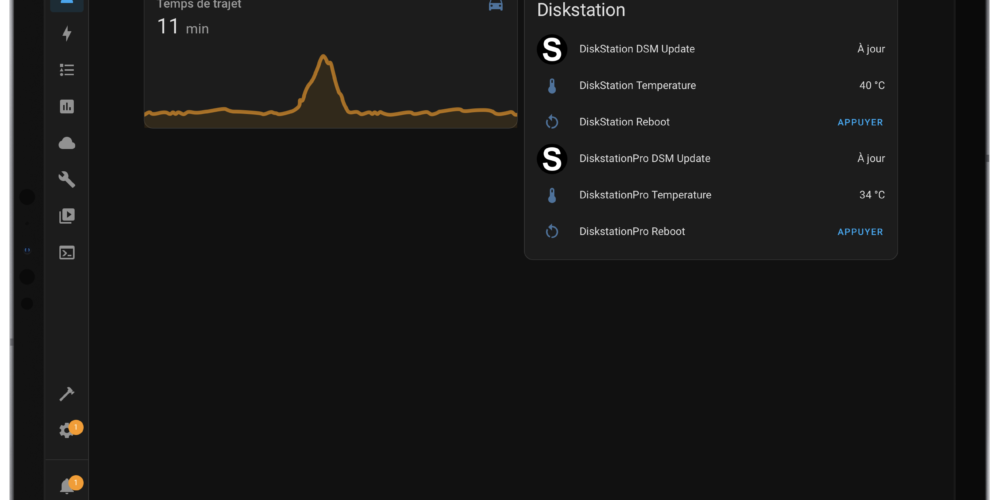
Task: Open the Media play-box icon in sidebar
Action: [67, 216]
